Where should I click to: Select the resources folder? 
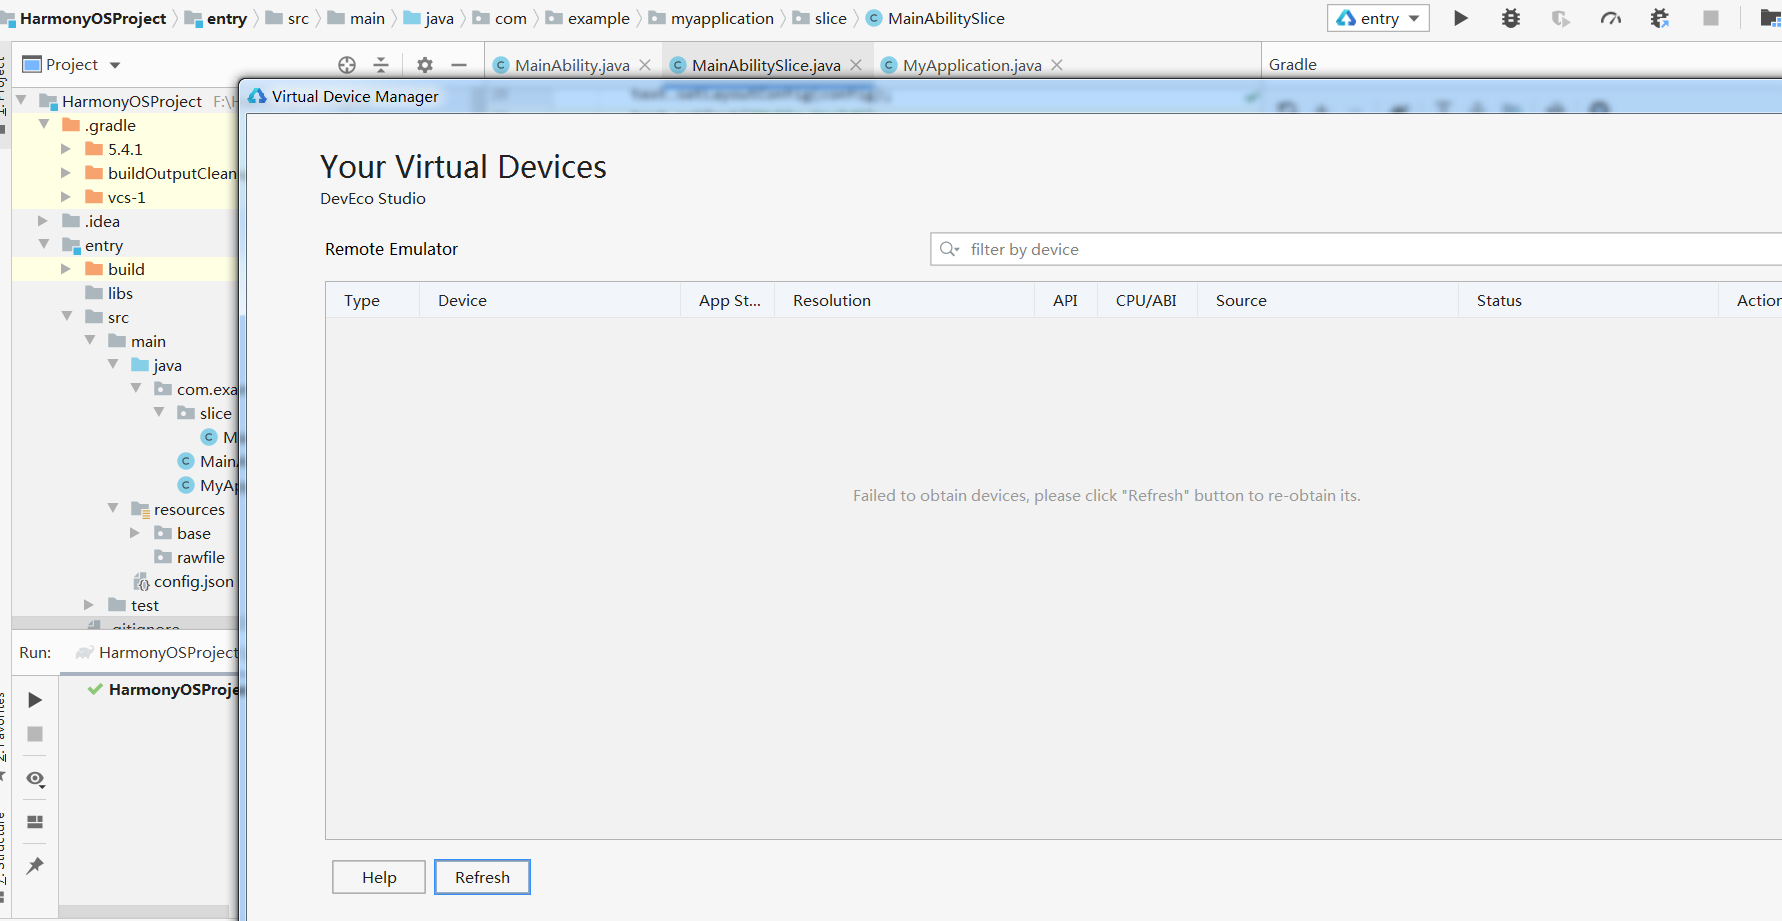coord(189,509)
